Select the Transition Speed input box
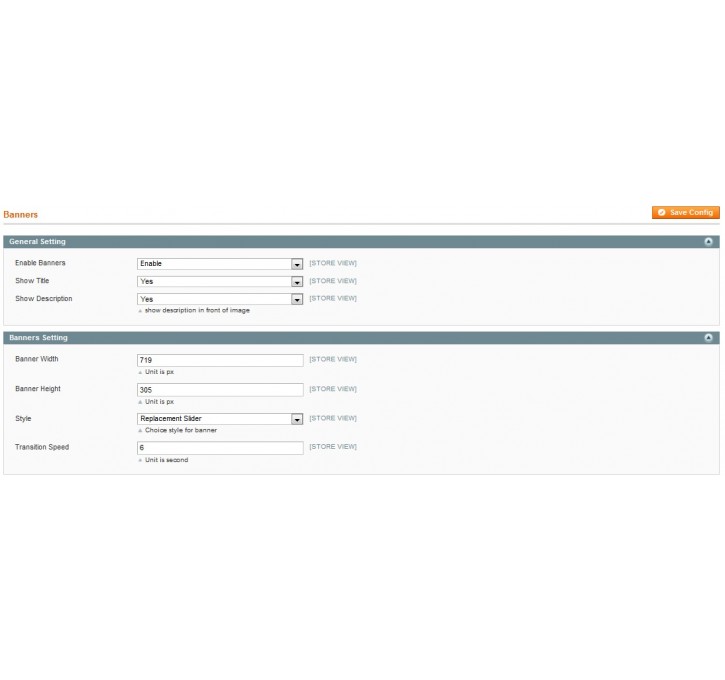Viewport: 725px width, 680px height. tap(219, 449)
